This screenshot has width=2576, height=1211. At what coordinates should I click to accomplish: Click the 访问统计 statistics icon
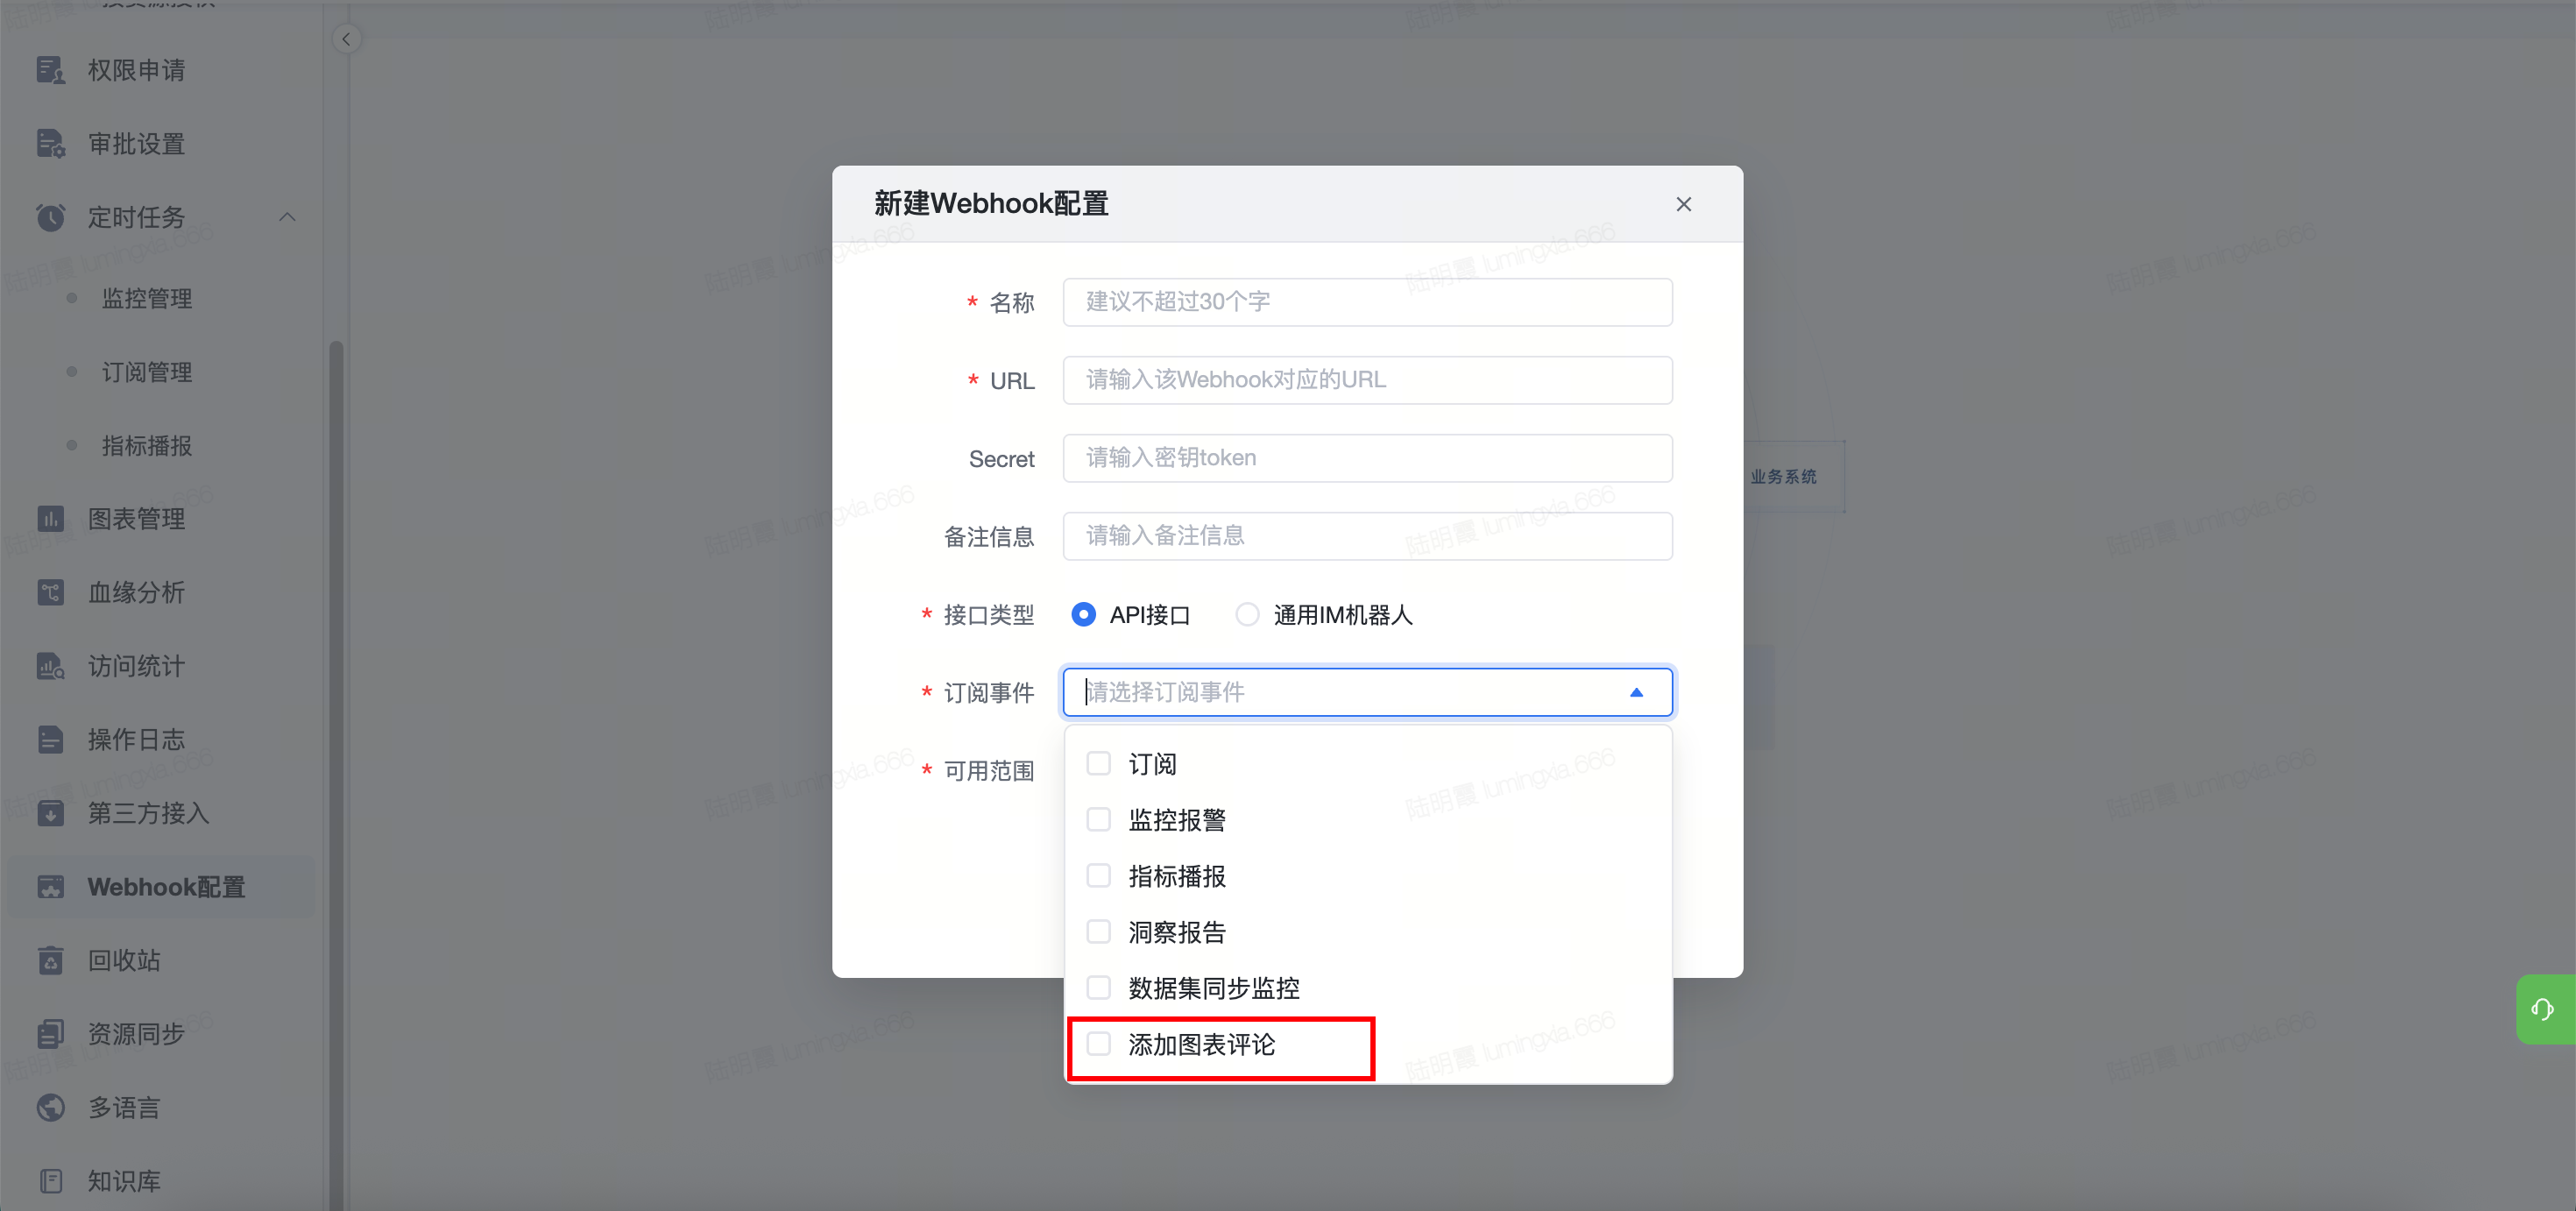[50, 666]
